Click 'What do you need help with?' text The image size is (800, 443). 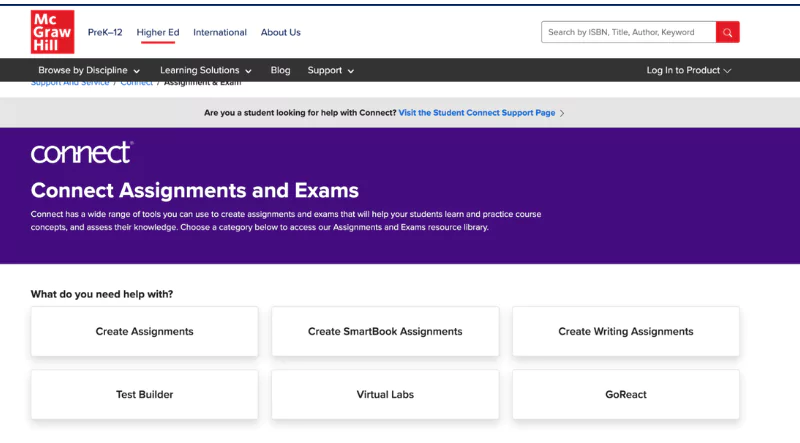tap(102, 294)
